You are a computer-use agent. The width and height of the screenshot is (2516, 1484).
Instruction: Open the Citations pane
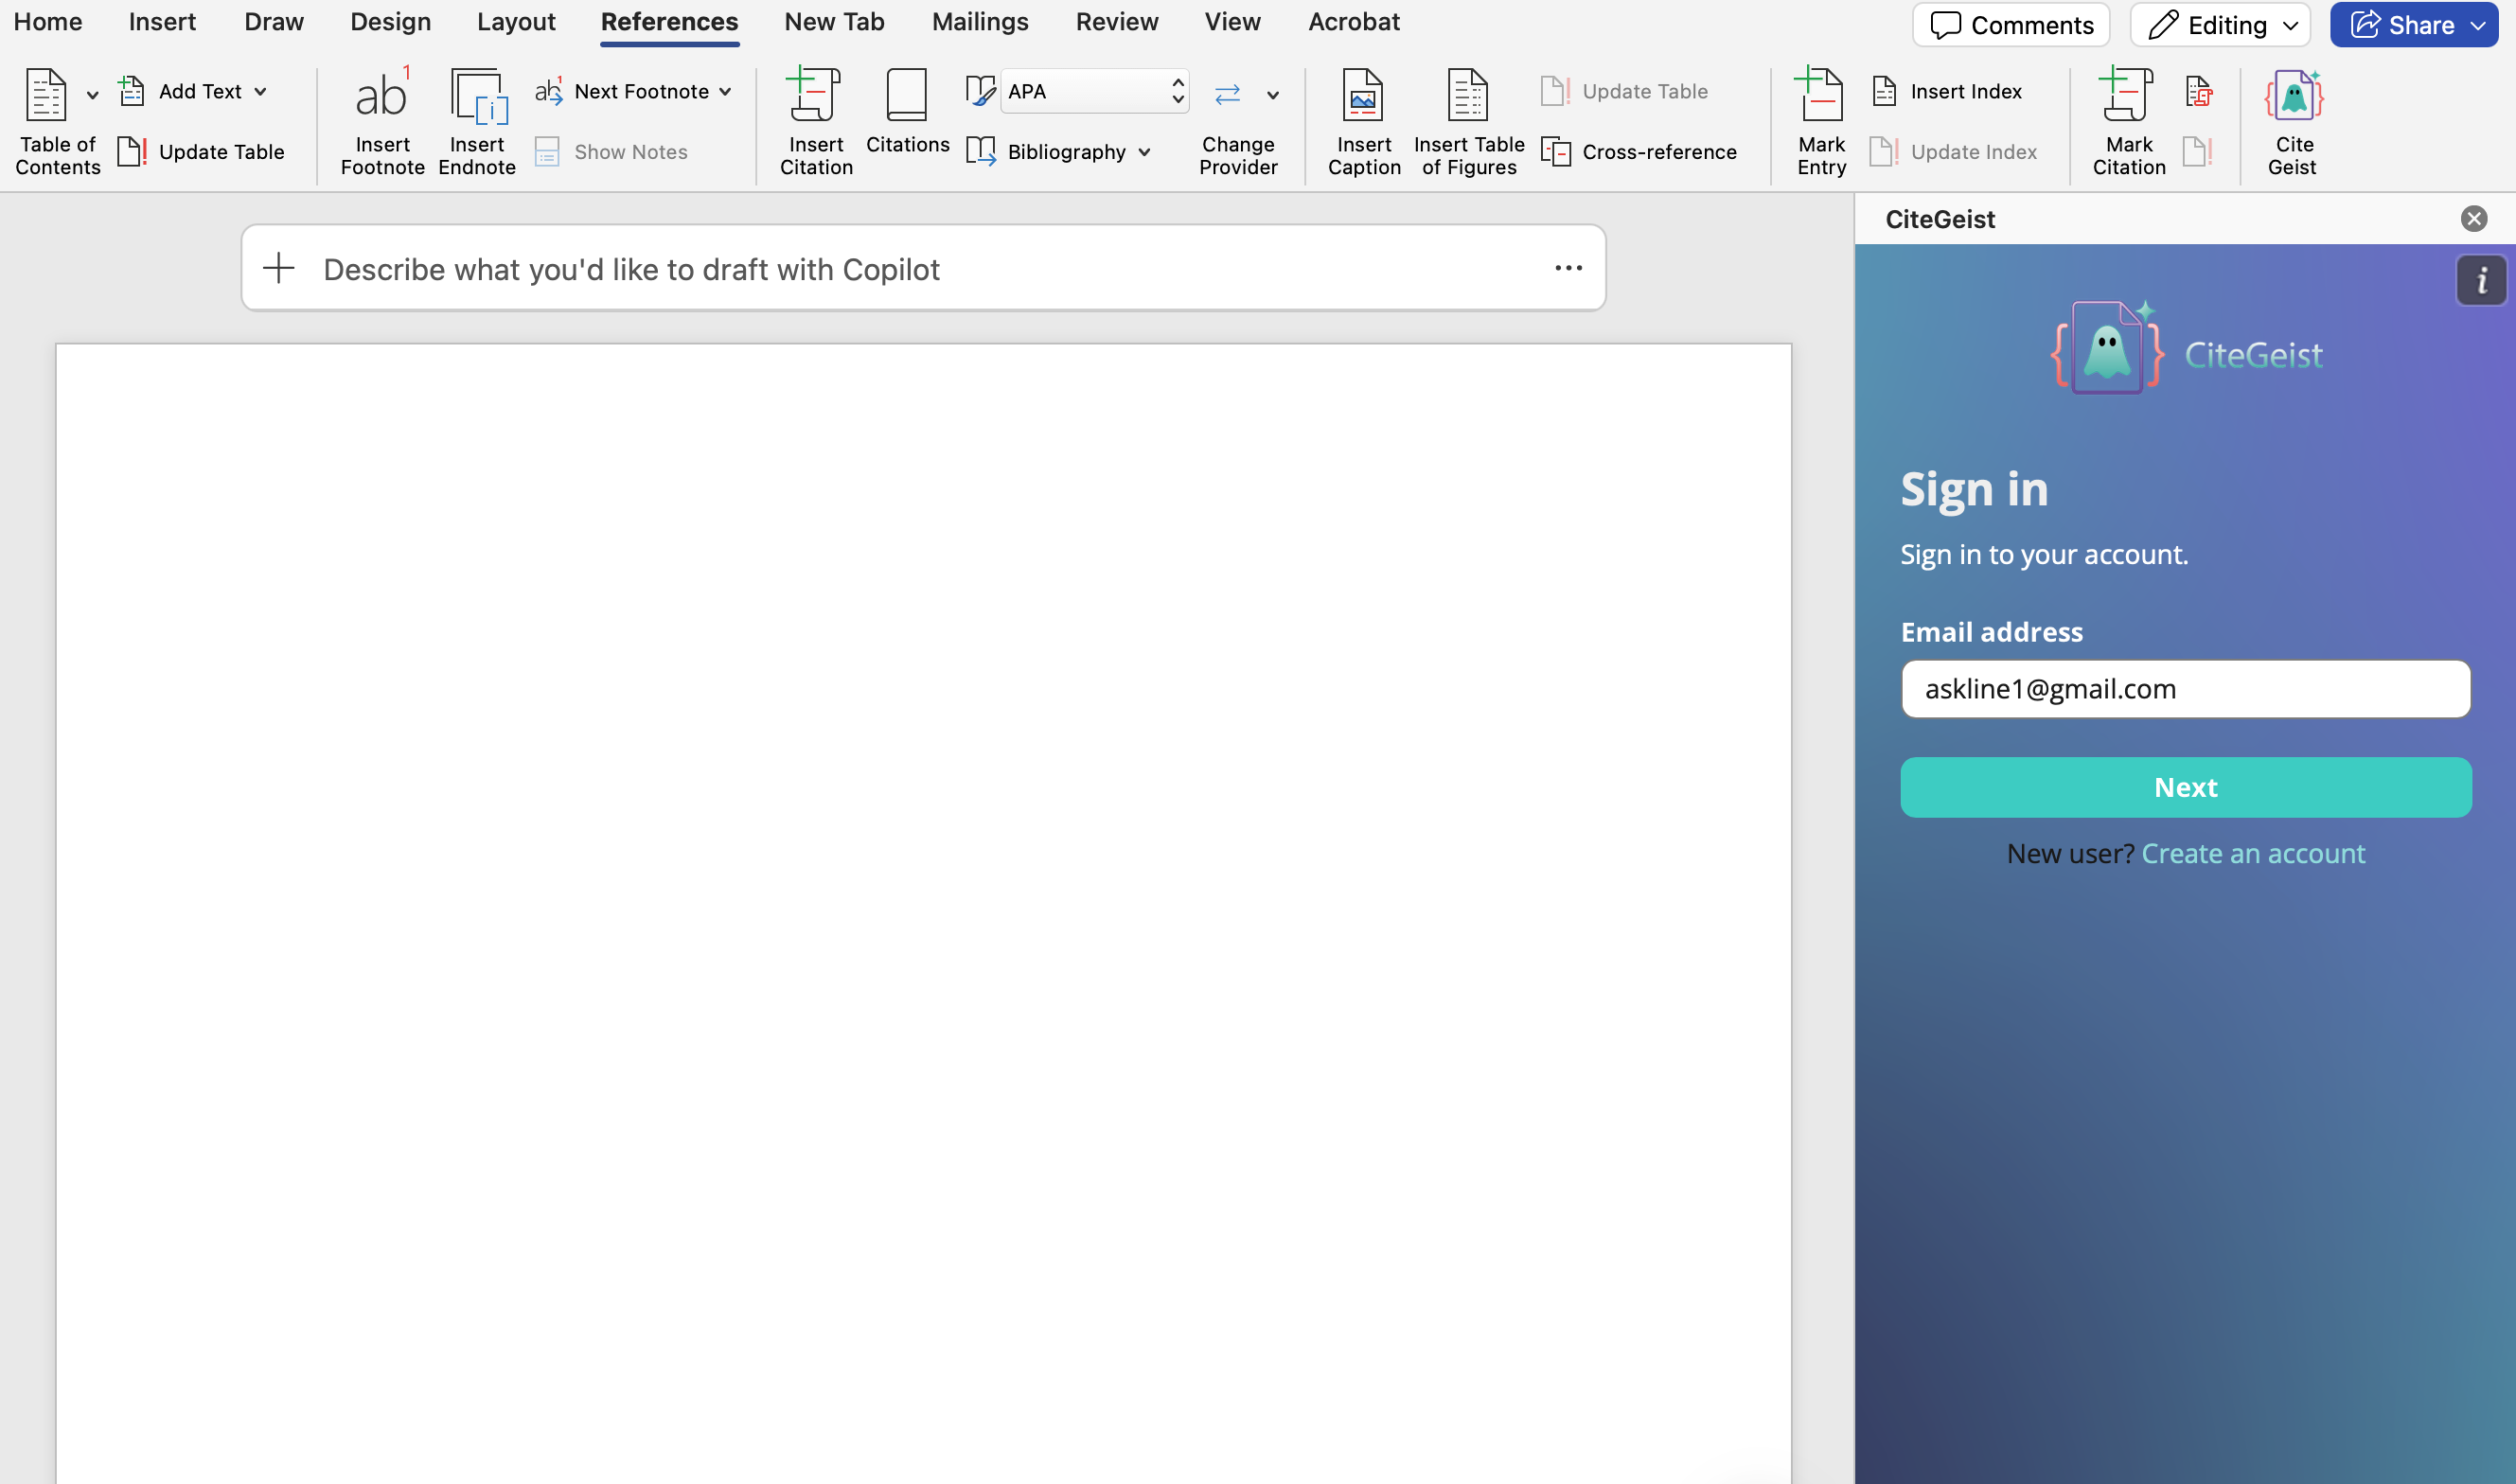click(x=907, y=112)
